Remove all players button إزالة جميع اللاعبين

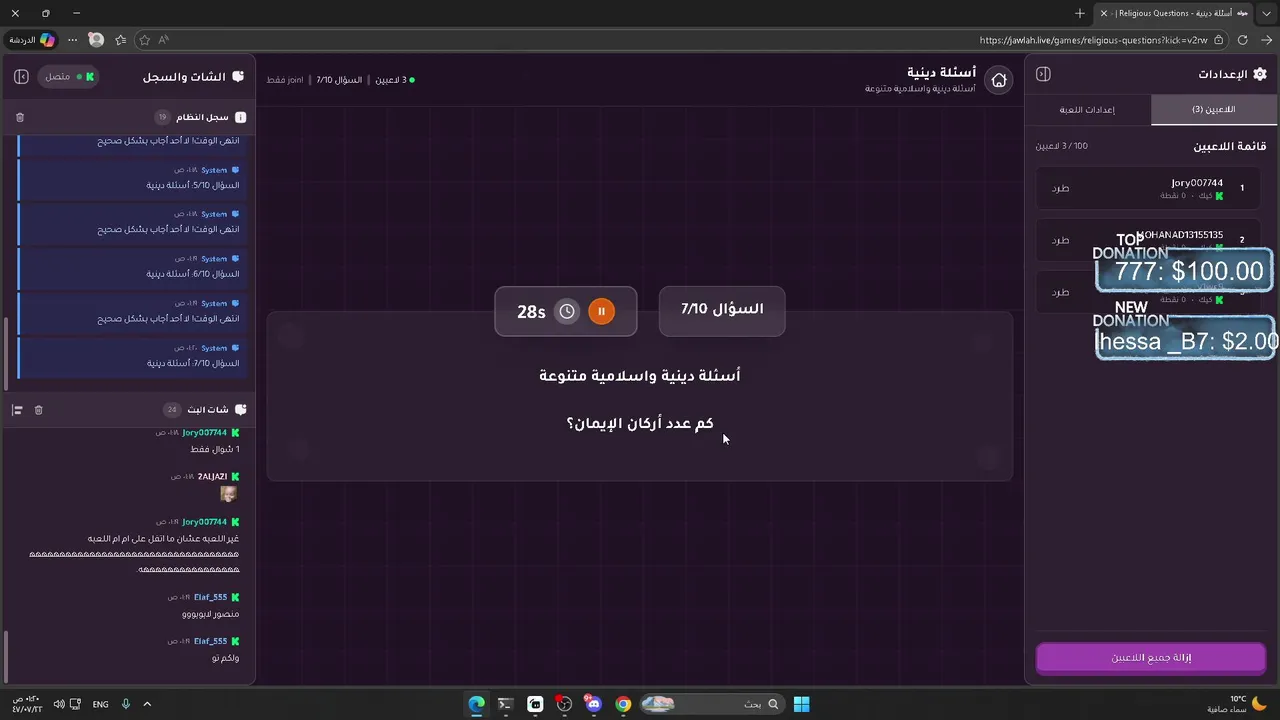[x=1151, y=657]
